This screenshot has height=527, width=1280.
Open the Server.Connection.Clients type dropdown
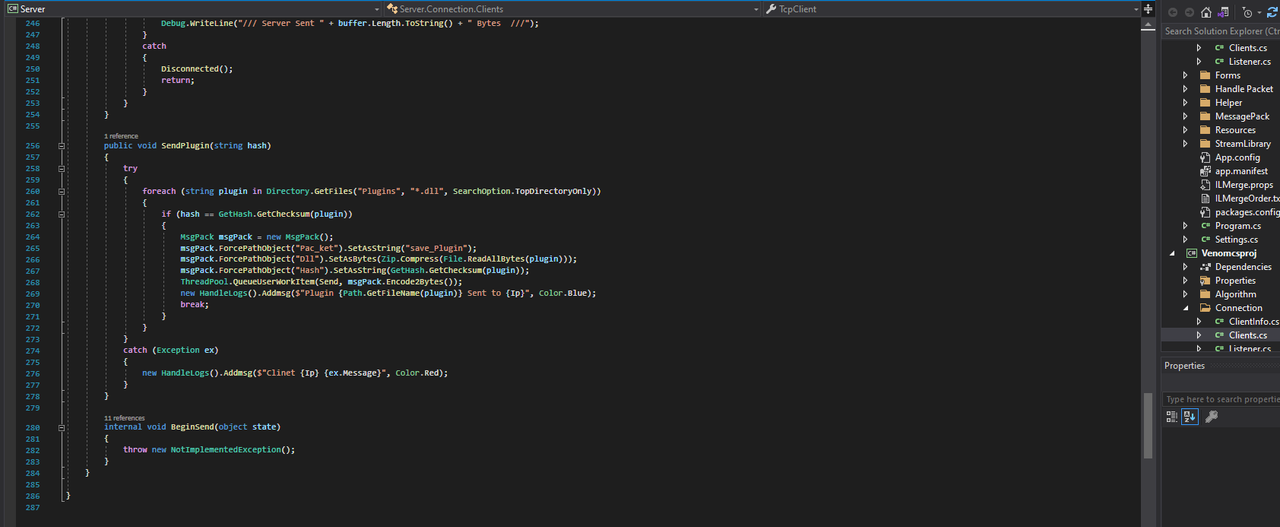(757, 9)
